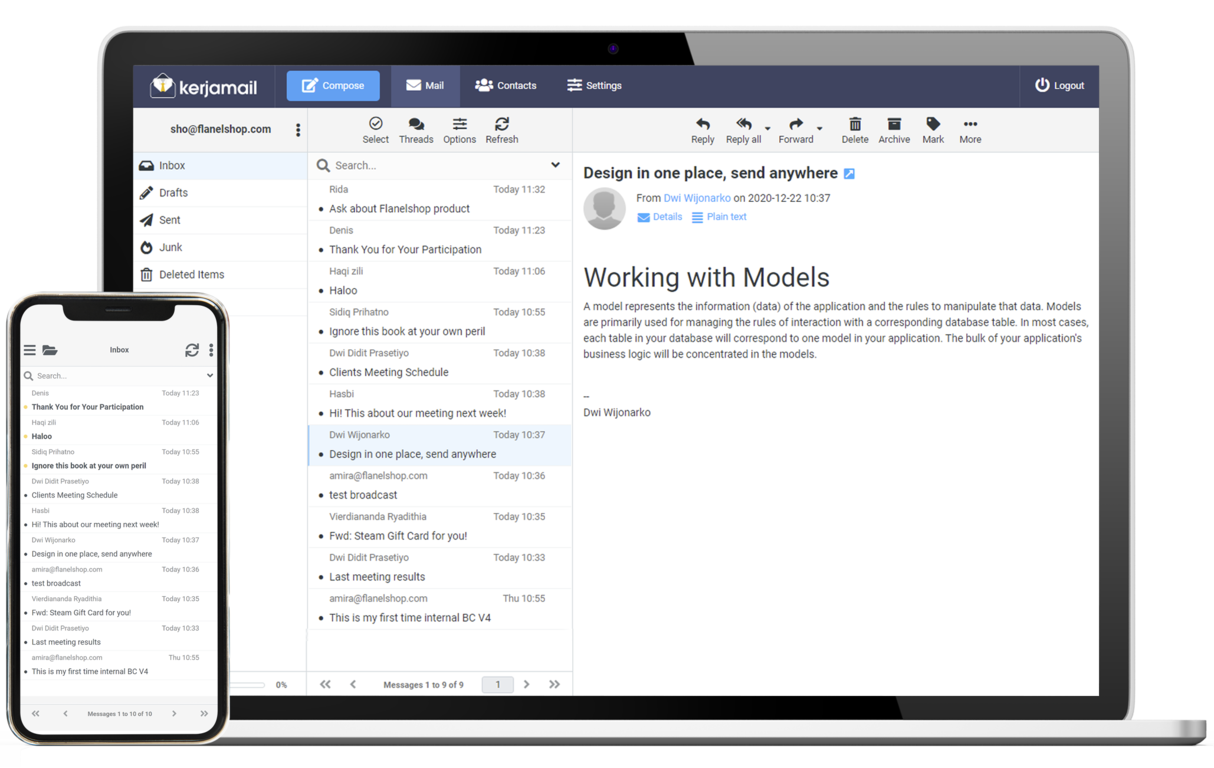Go to previous page in laptop list

point(353,685)
